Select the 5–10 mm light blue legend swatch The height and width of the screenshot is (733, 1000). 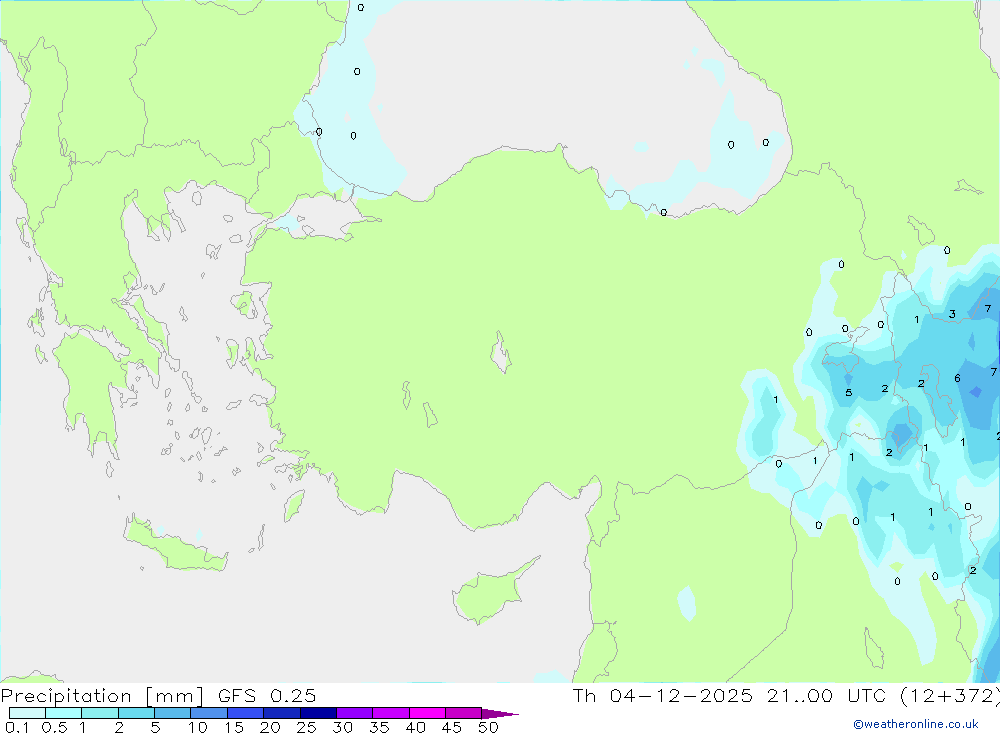point(173,713)
